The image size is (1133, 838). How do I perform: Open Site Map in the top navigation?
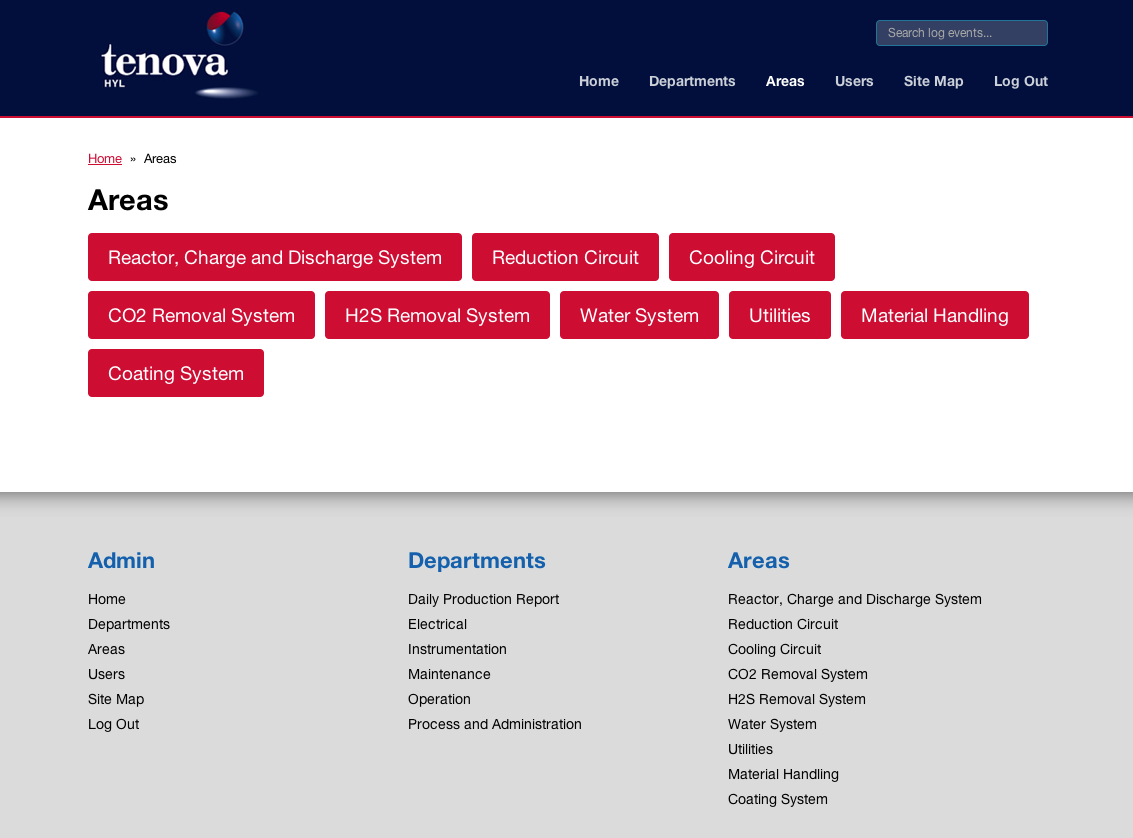click(933, 82)
